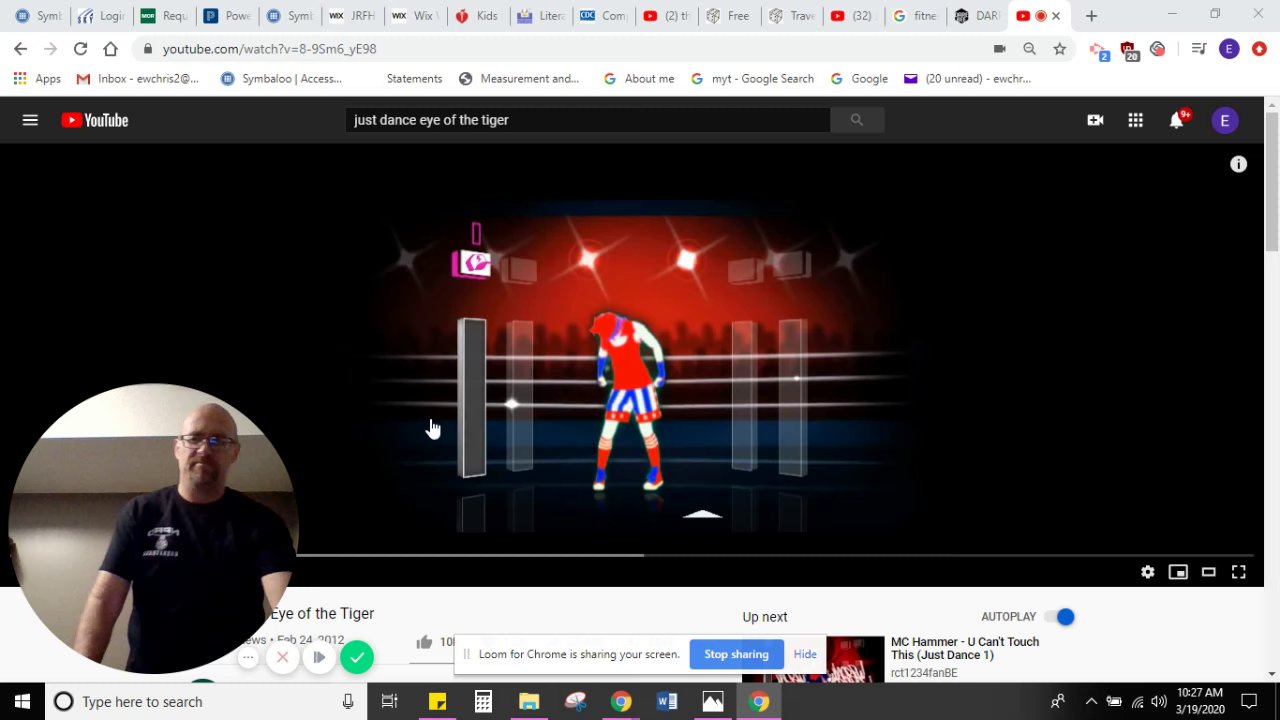Open Windows volume control
The image size is (1280, 720).
(1160, 702)
